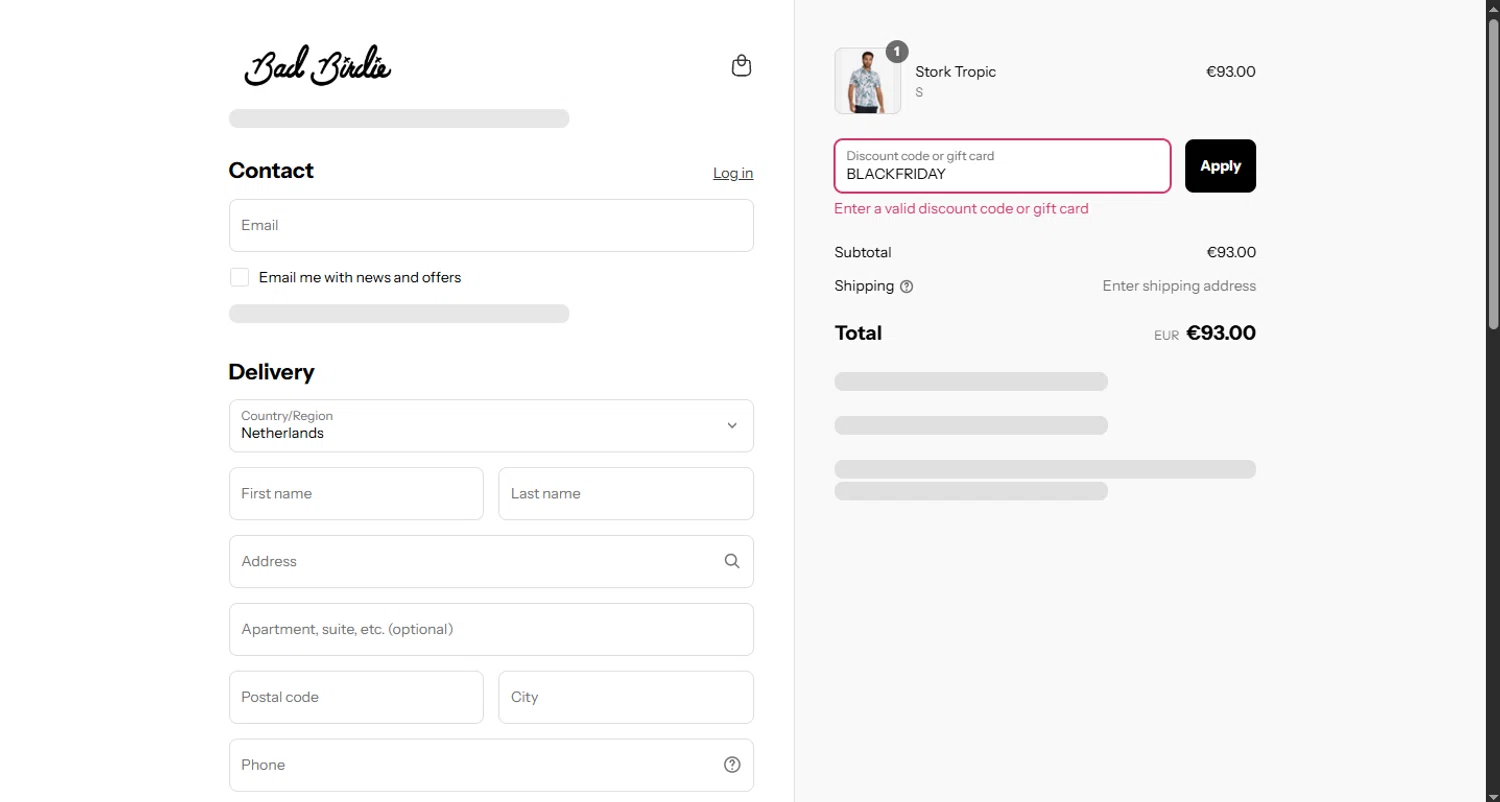This screenshot has width=1500, height=802.
Task: Open the shopping bag cart icon
Action: coord(741,66)
